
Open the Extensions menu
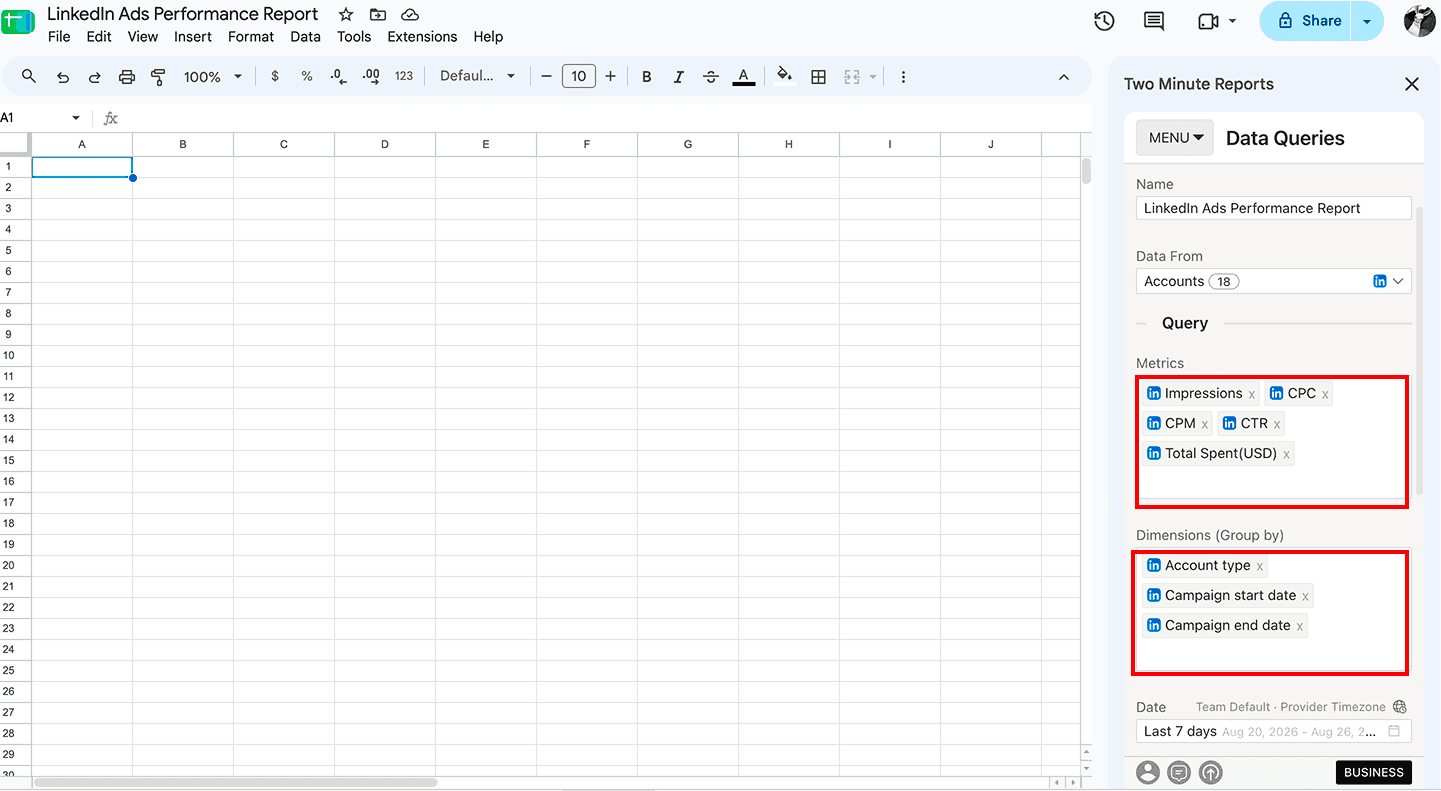point(422,37)
